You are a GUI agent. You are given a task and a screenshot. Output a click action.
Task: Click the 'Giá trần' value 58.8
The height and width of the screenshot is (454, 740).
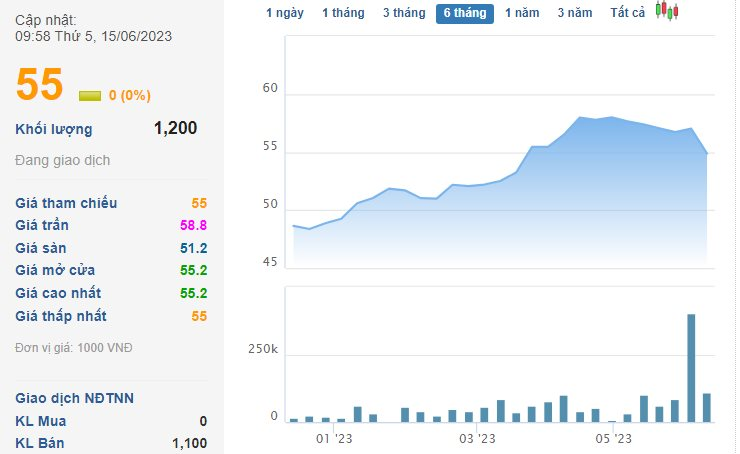[193, 225]
